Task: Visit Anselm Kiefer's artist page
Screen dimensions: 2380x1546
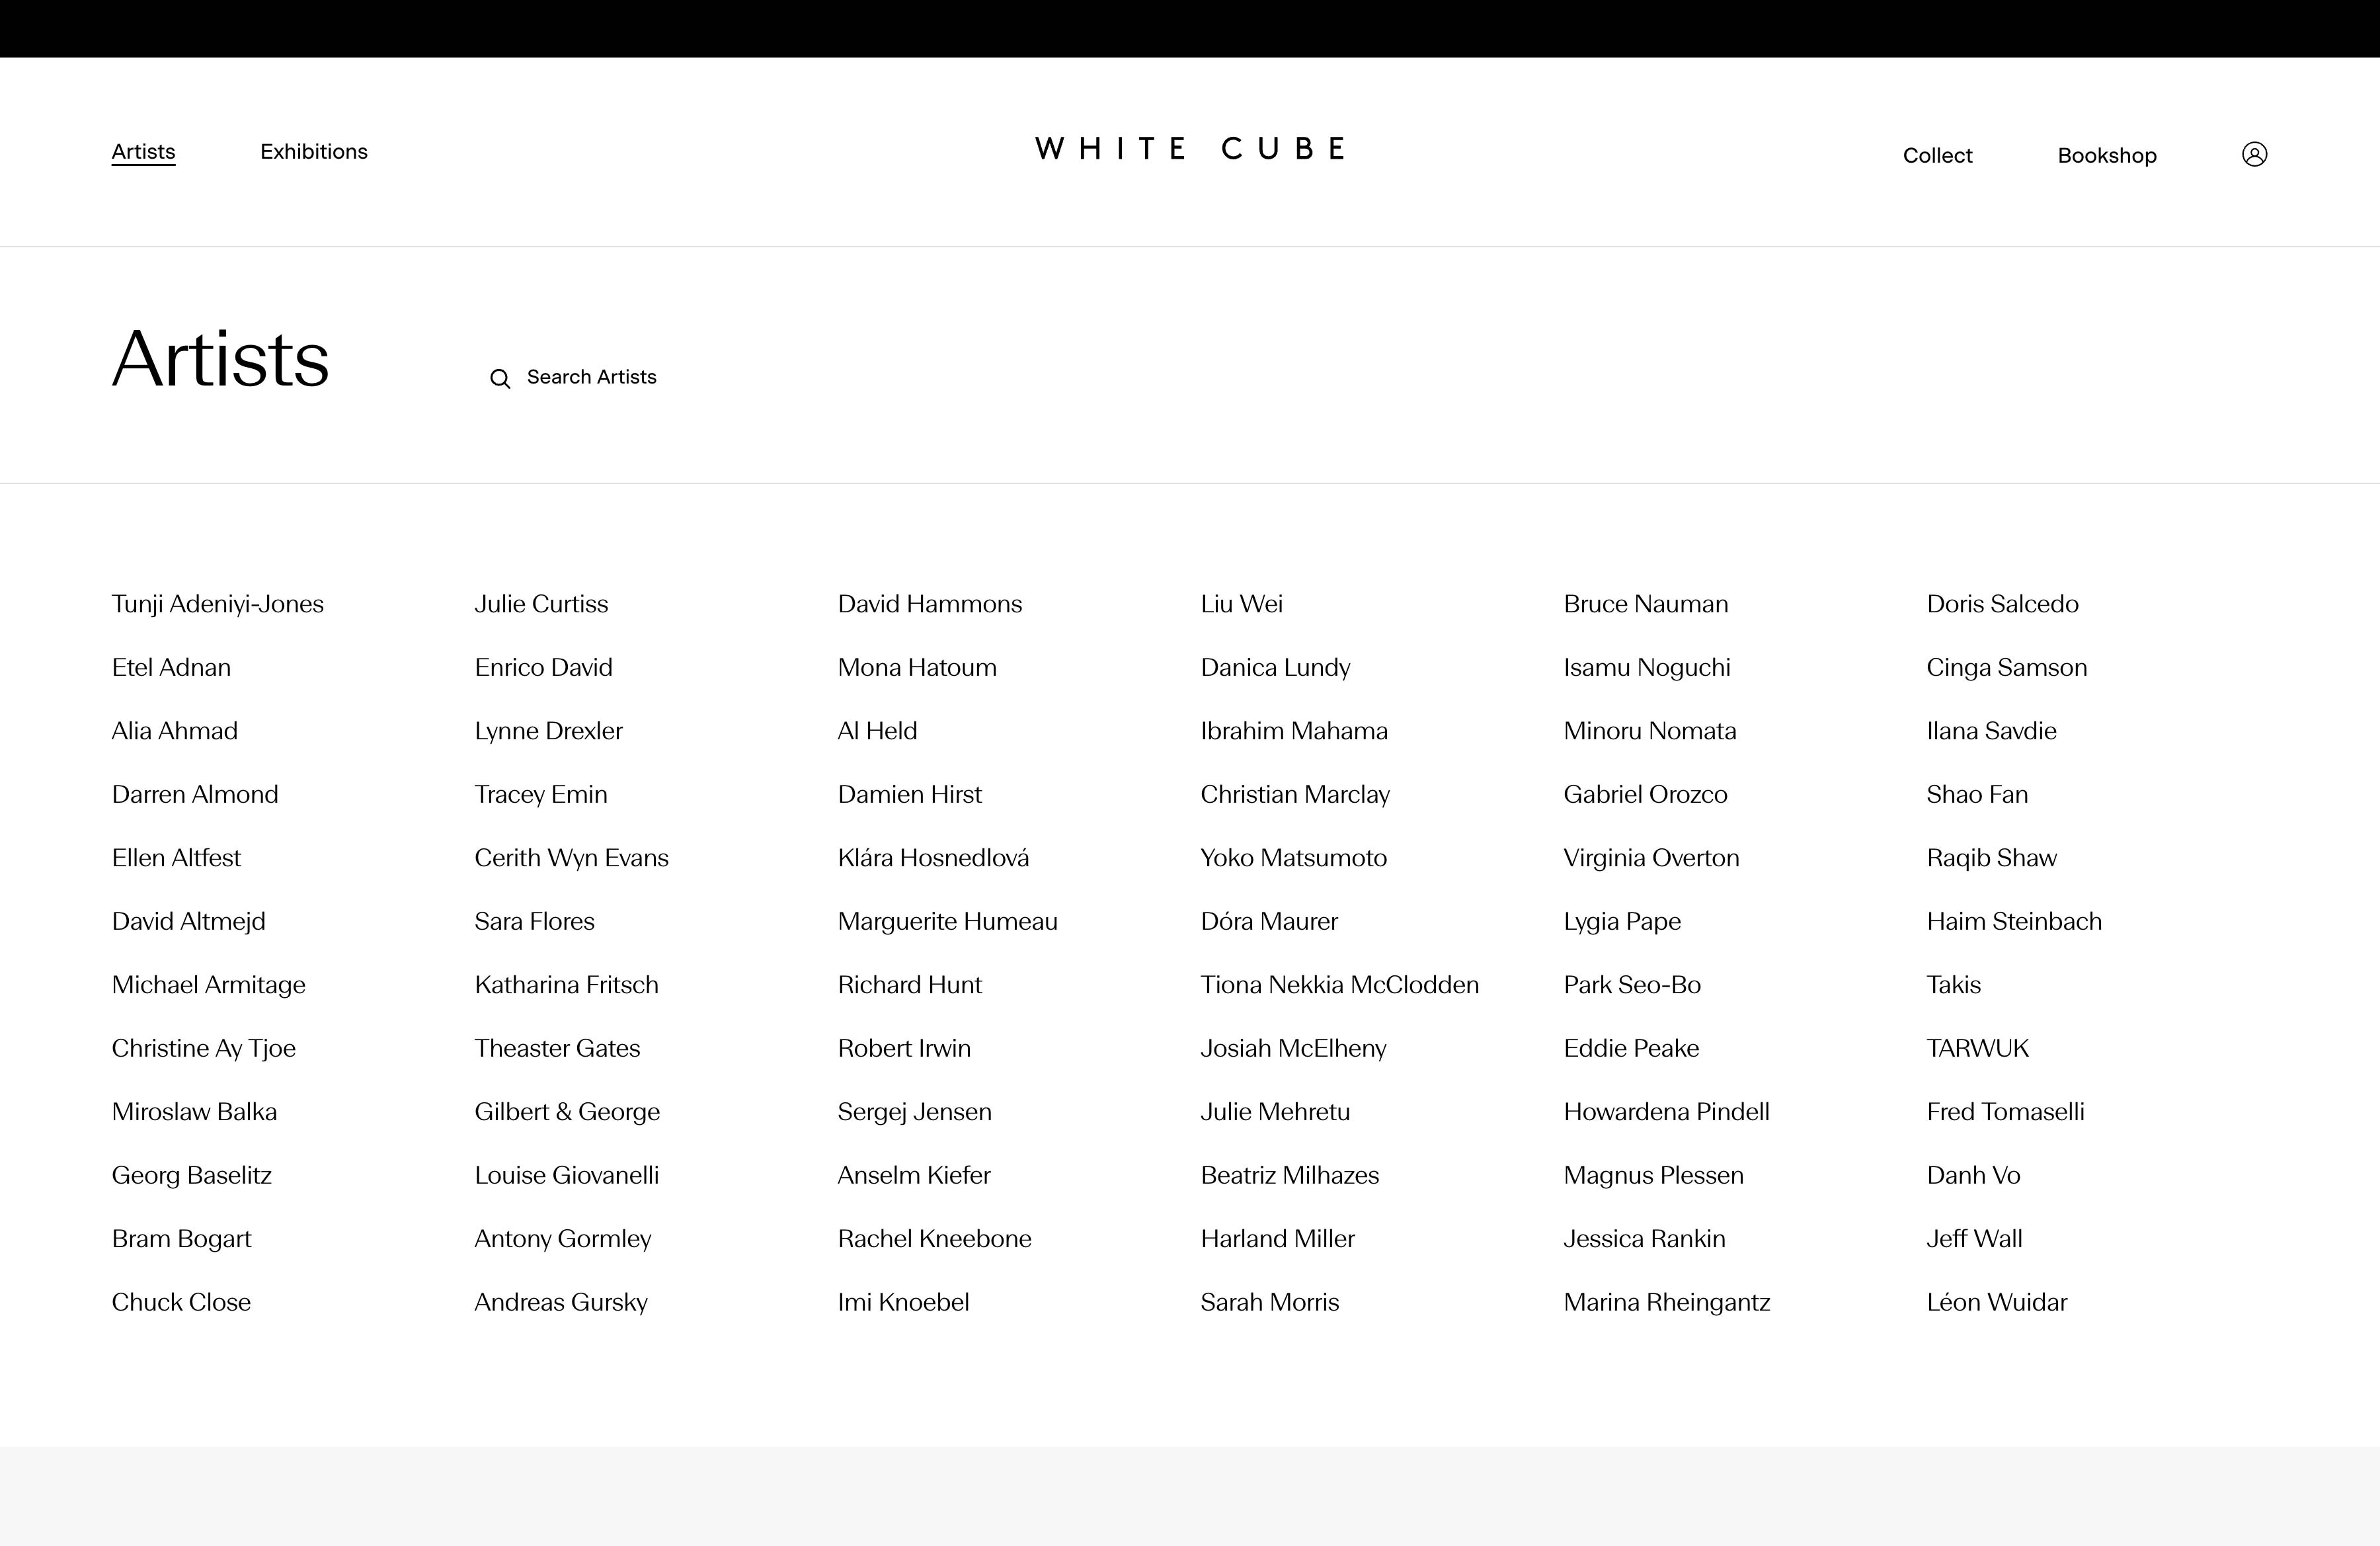Action: [914, 1175]
